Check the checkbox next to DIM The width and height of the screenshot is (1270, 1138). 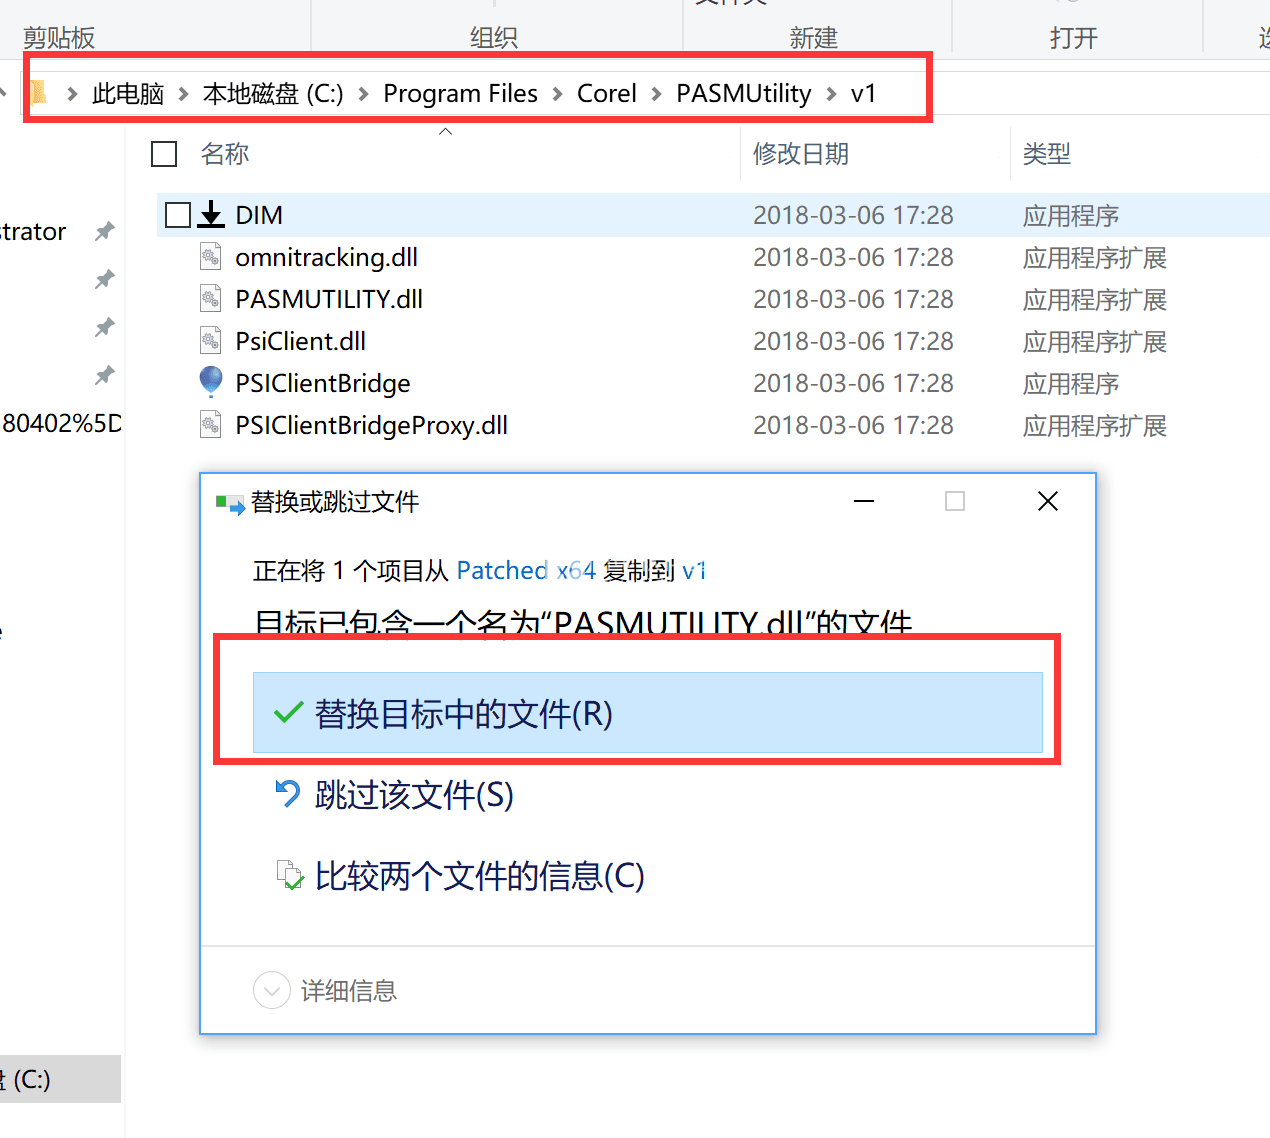(x=177, y=214)
